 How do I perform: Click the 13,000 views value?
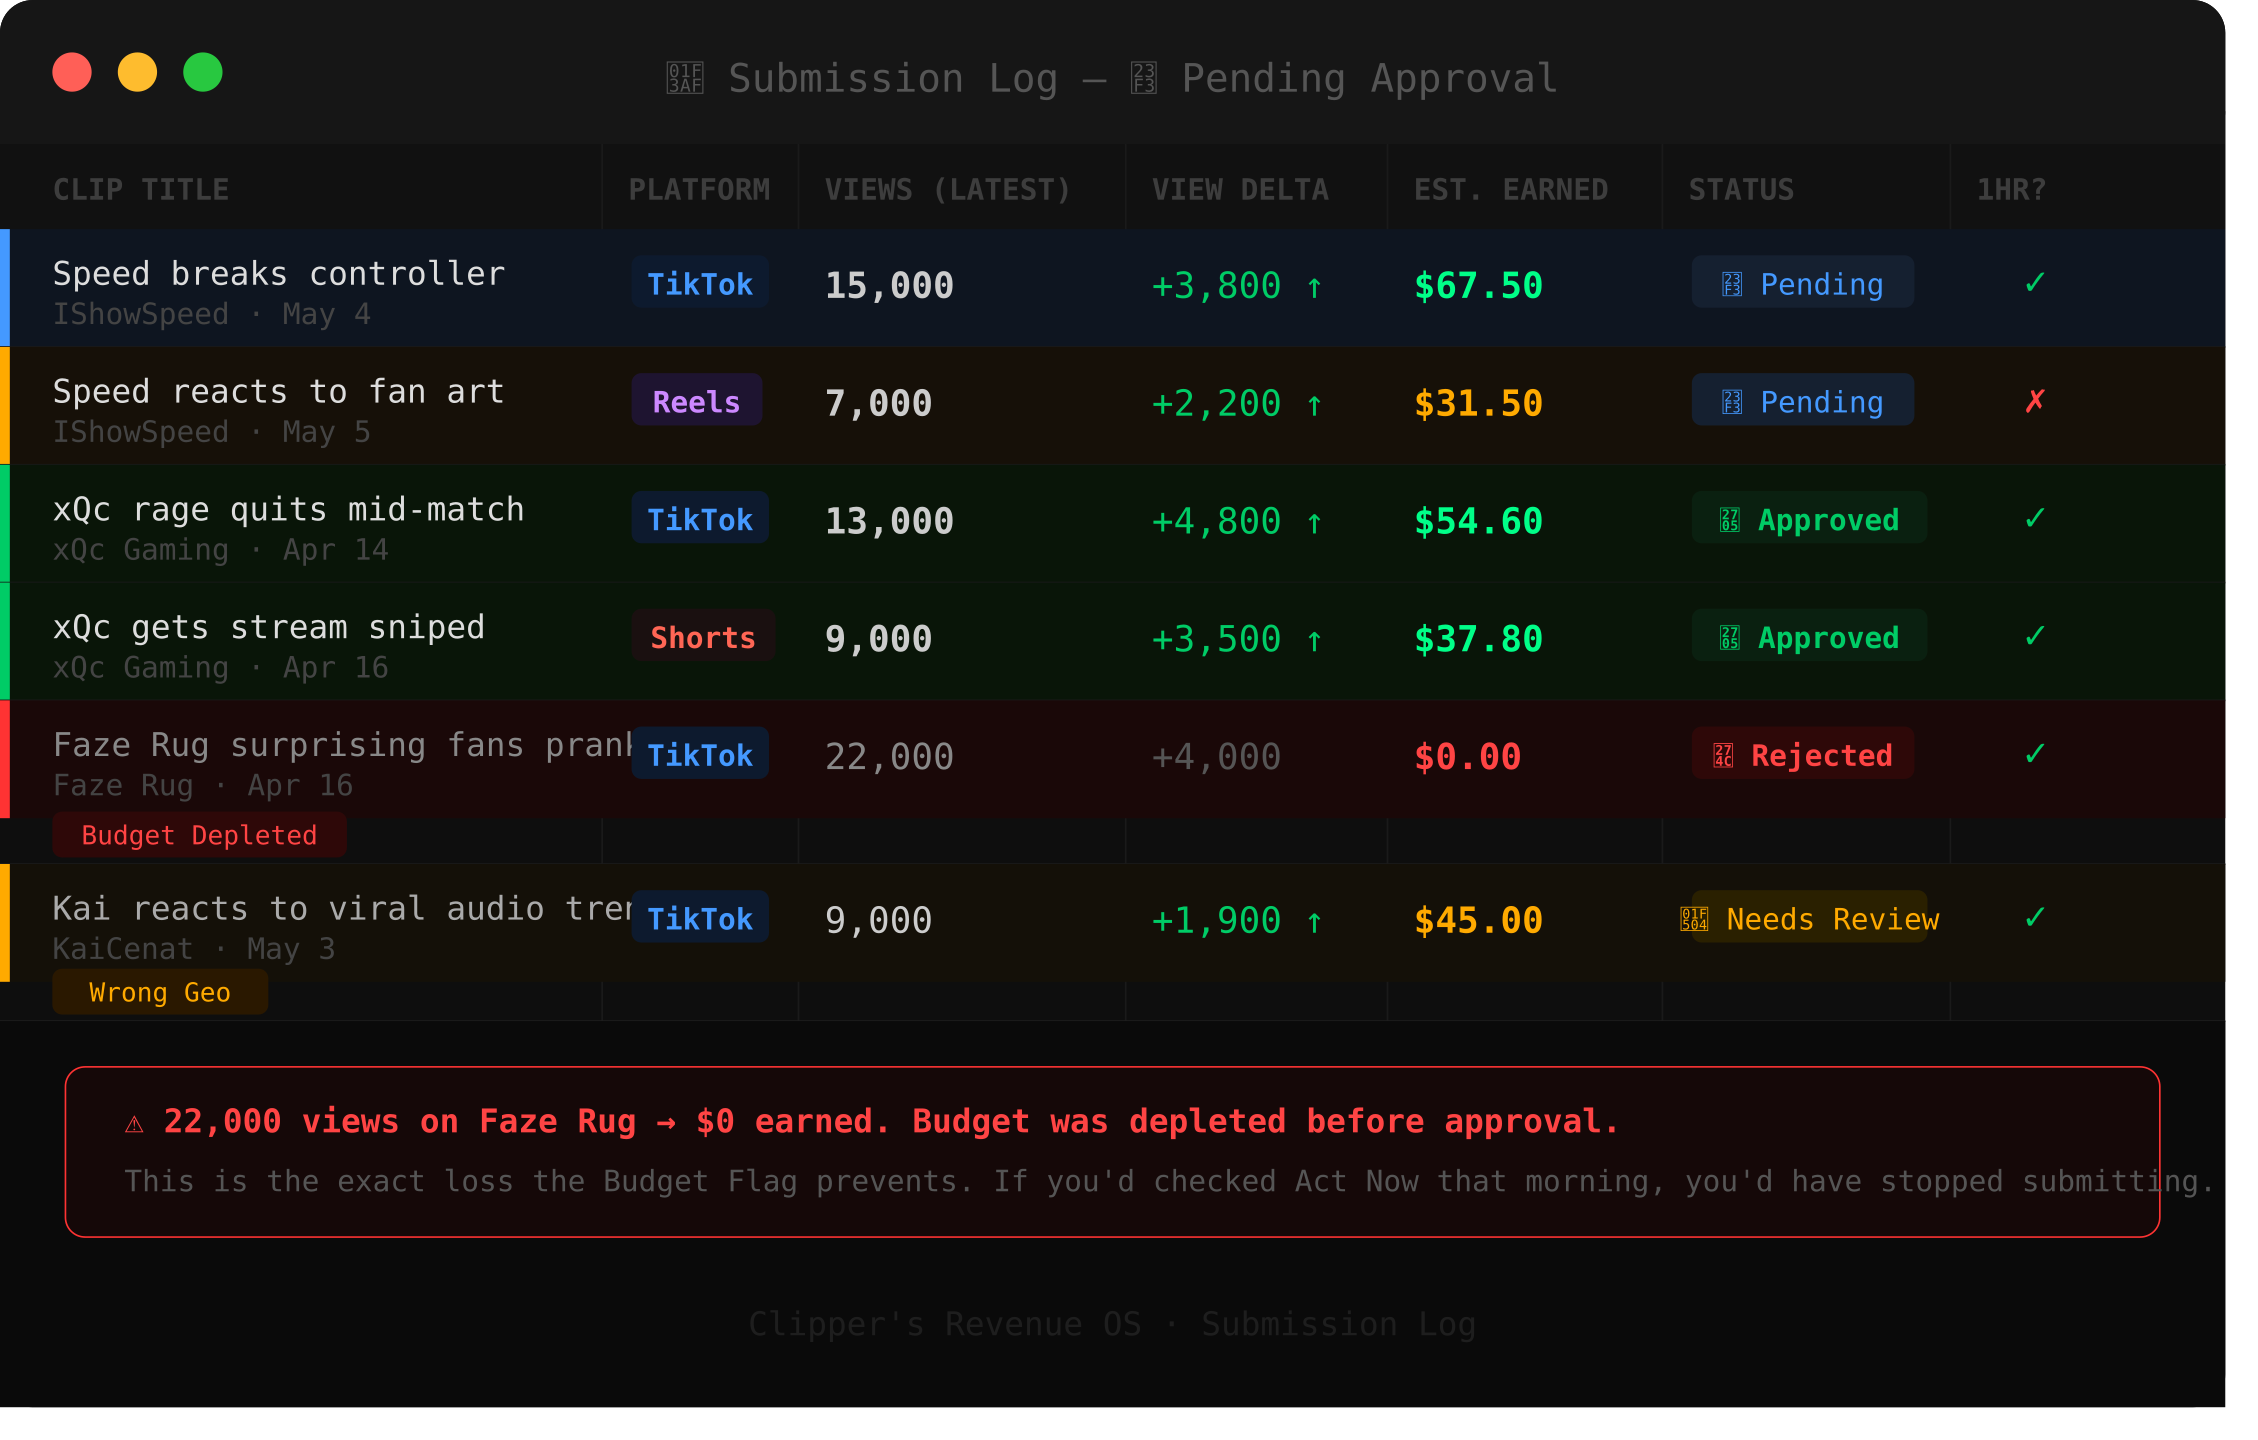pos(889,521)
